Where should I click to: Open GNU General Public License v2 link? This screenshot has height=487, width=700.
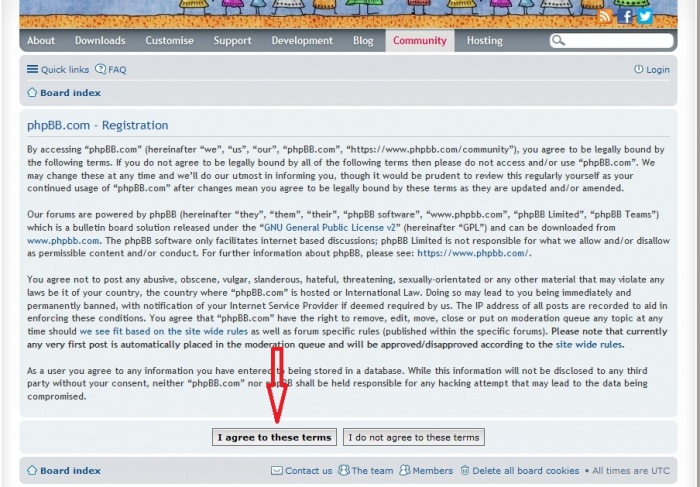click(x=330, y=228)
